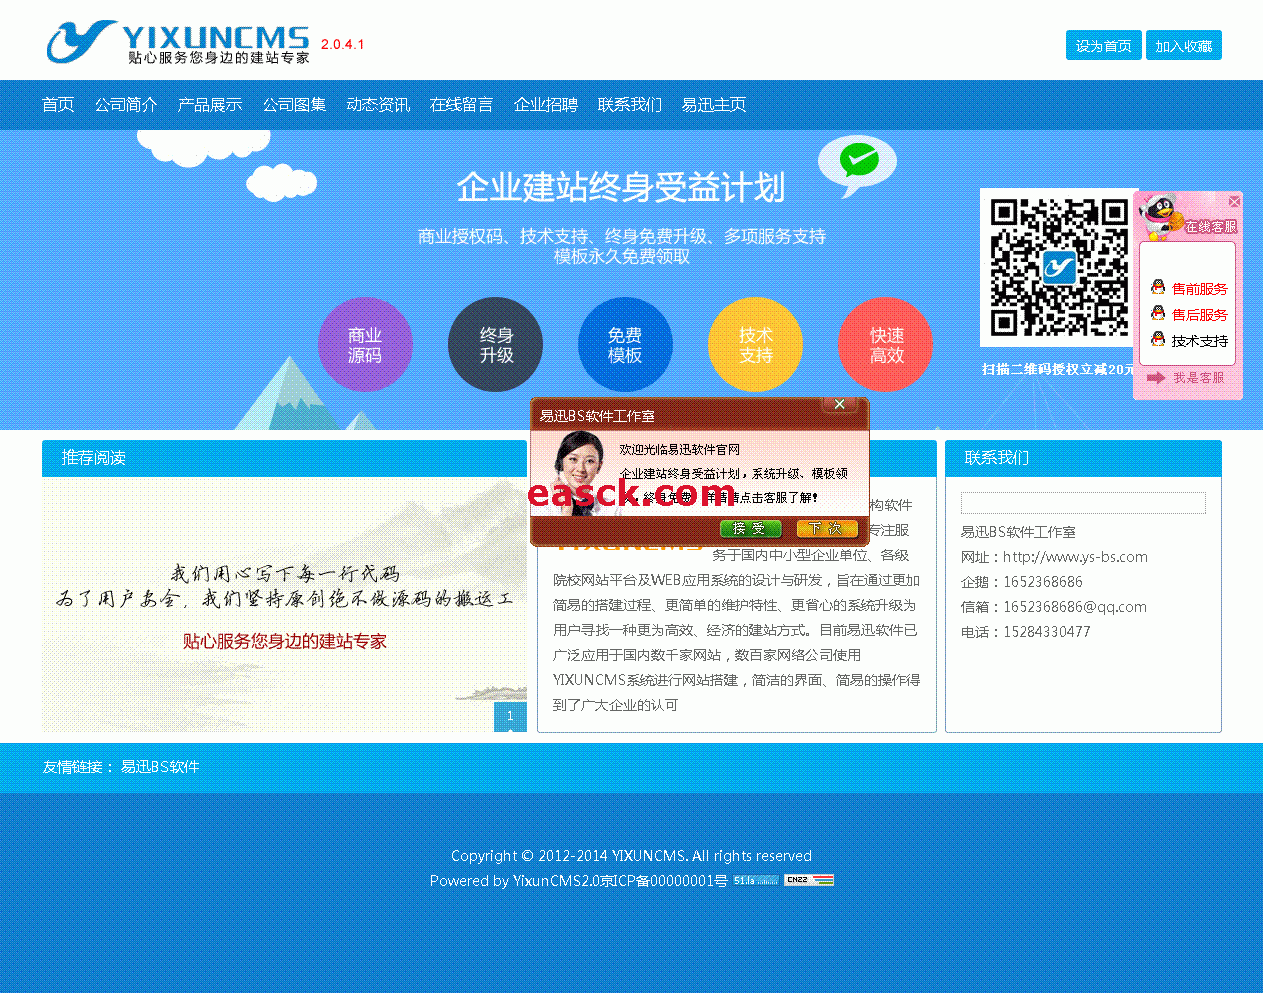The image size is (1263, 993).
Task: Click the 友情链接 label
Action: click(78, 767)
